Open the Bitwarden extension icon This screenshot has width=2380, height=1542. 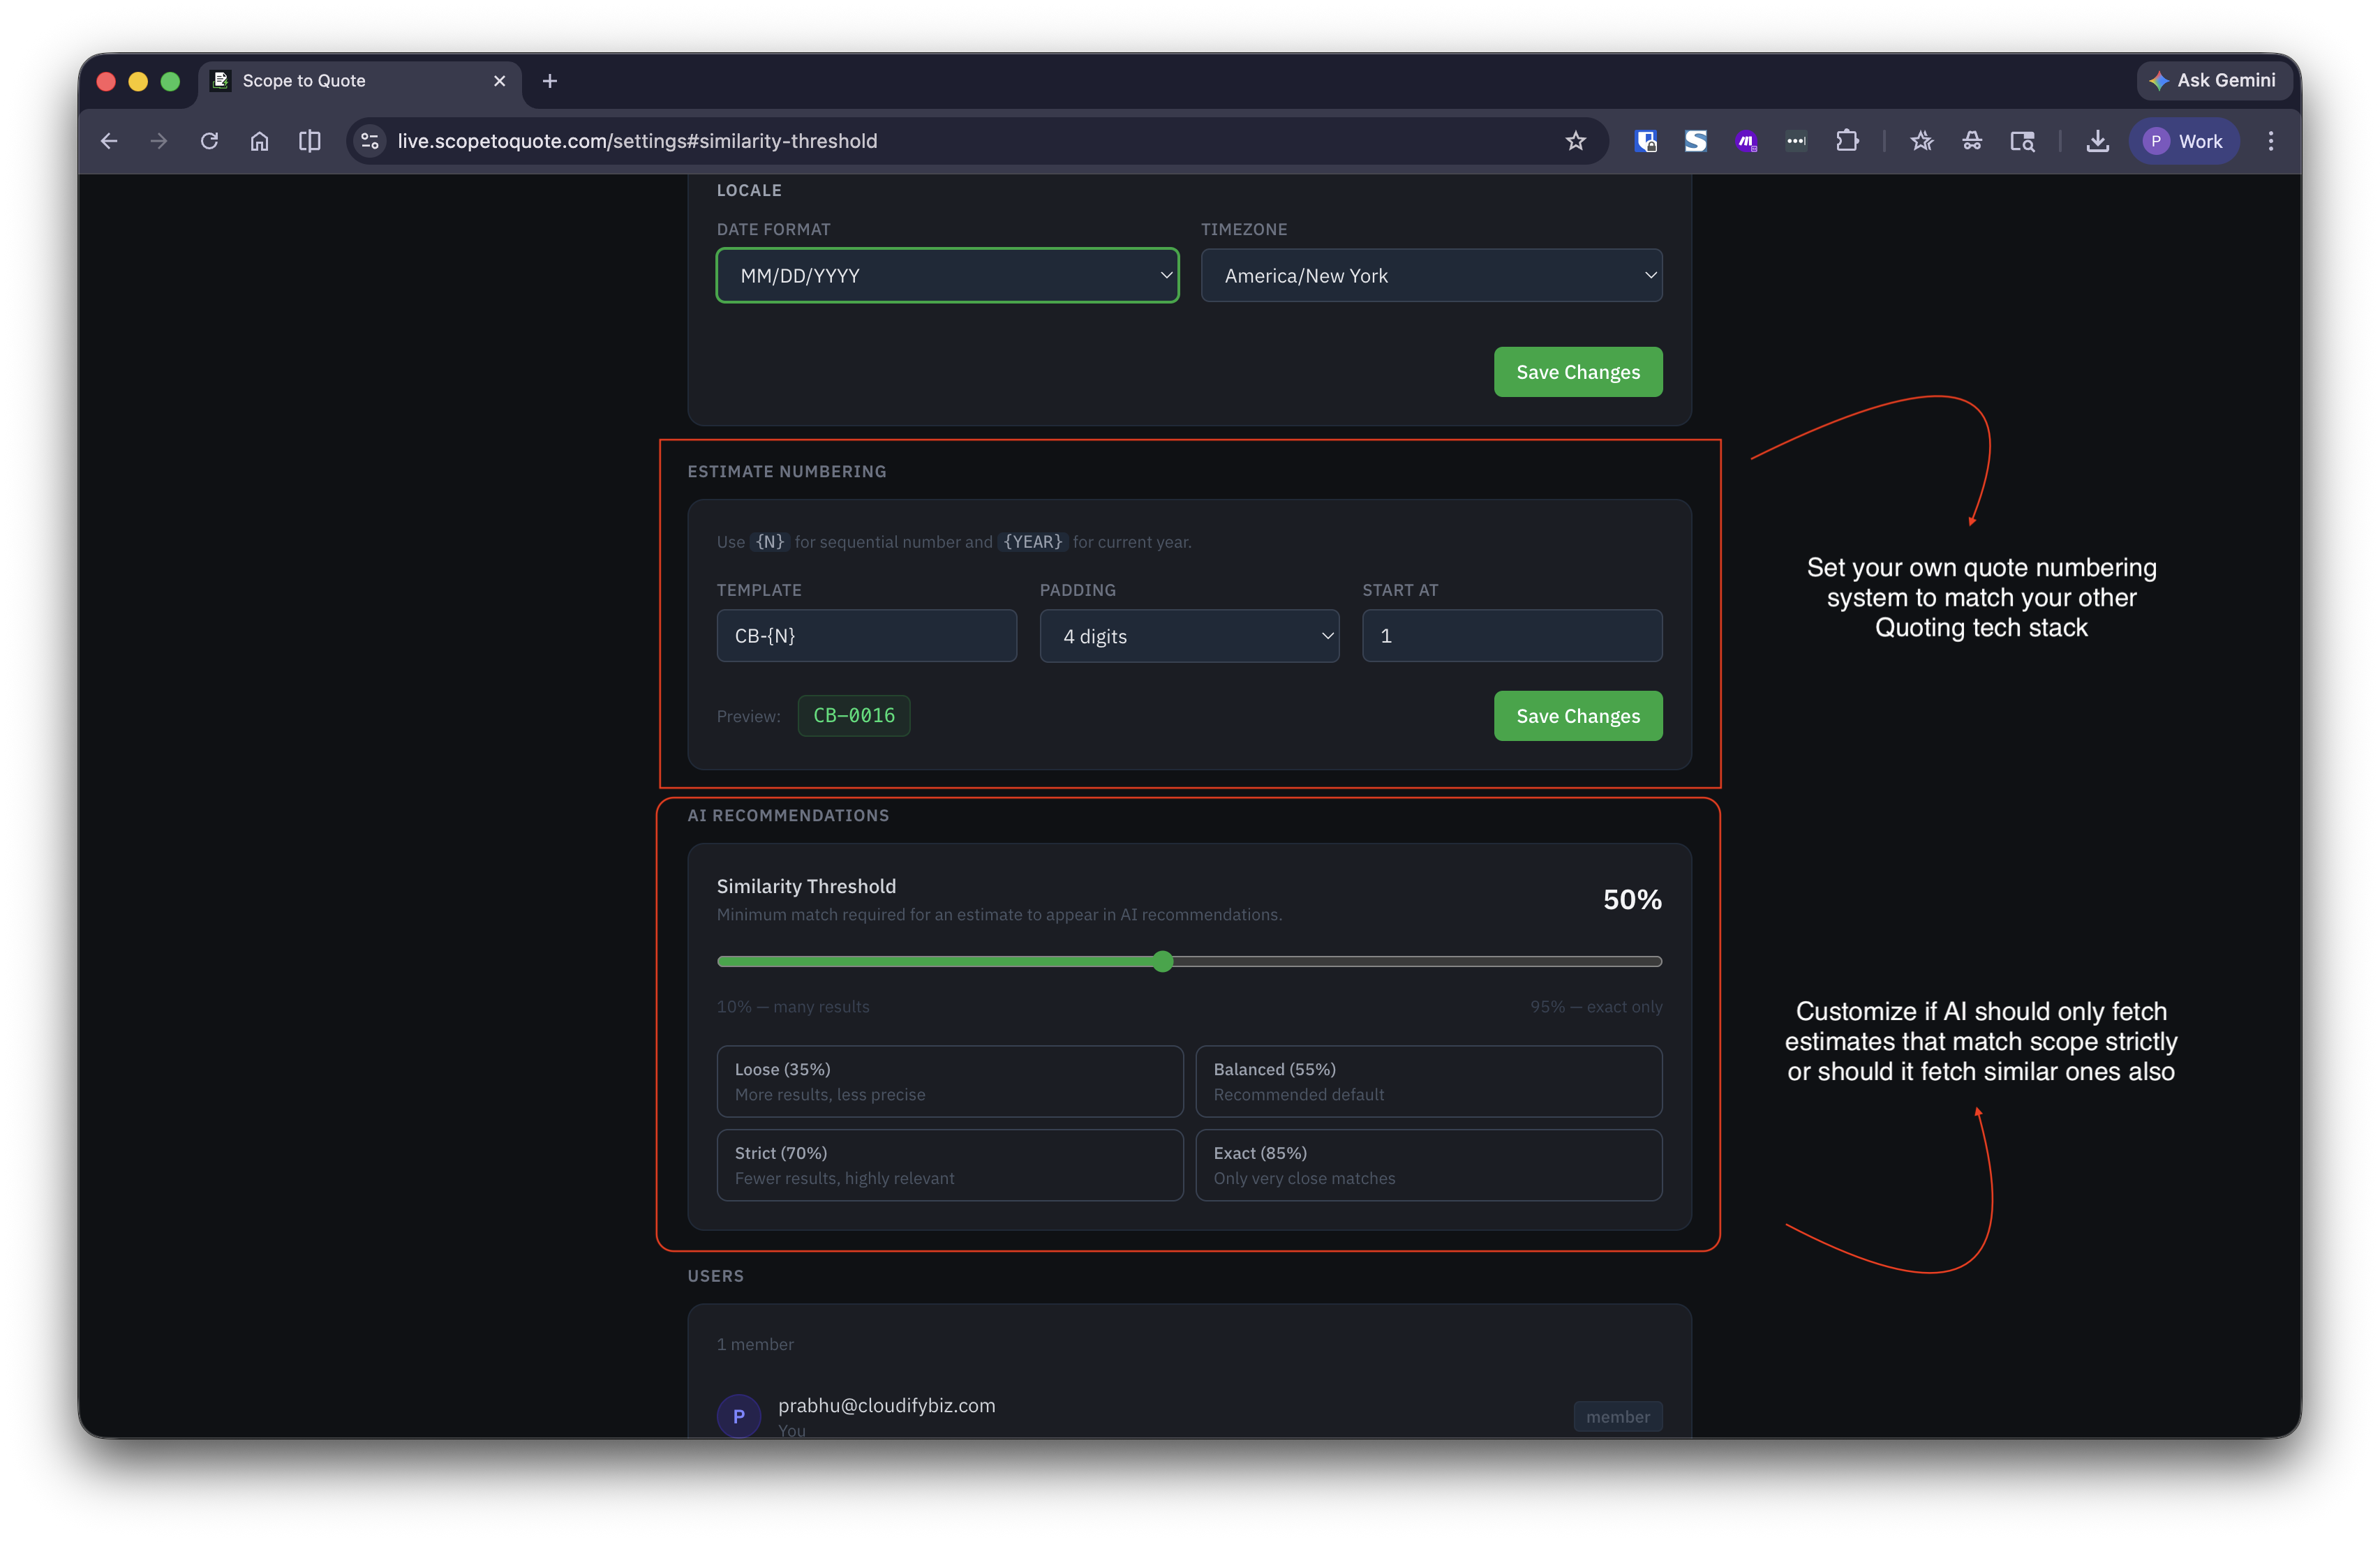coord(1645,141)
